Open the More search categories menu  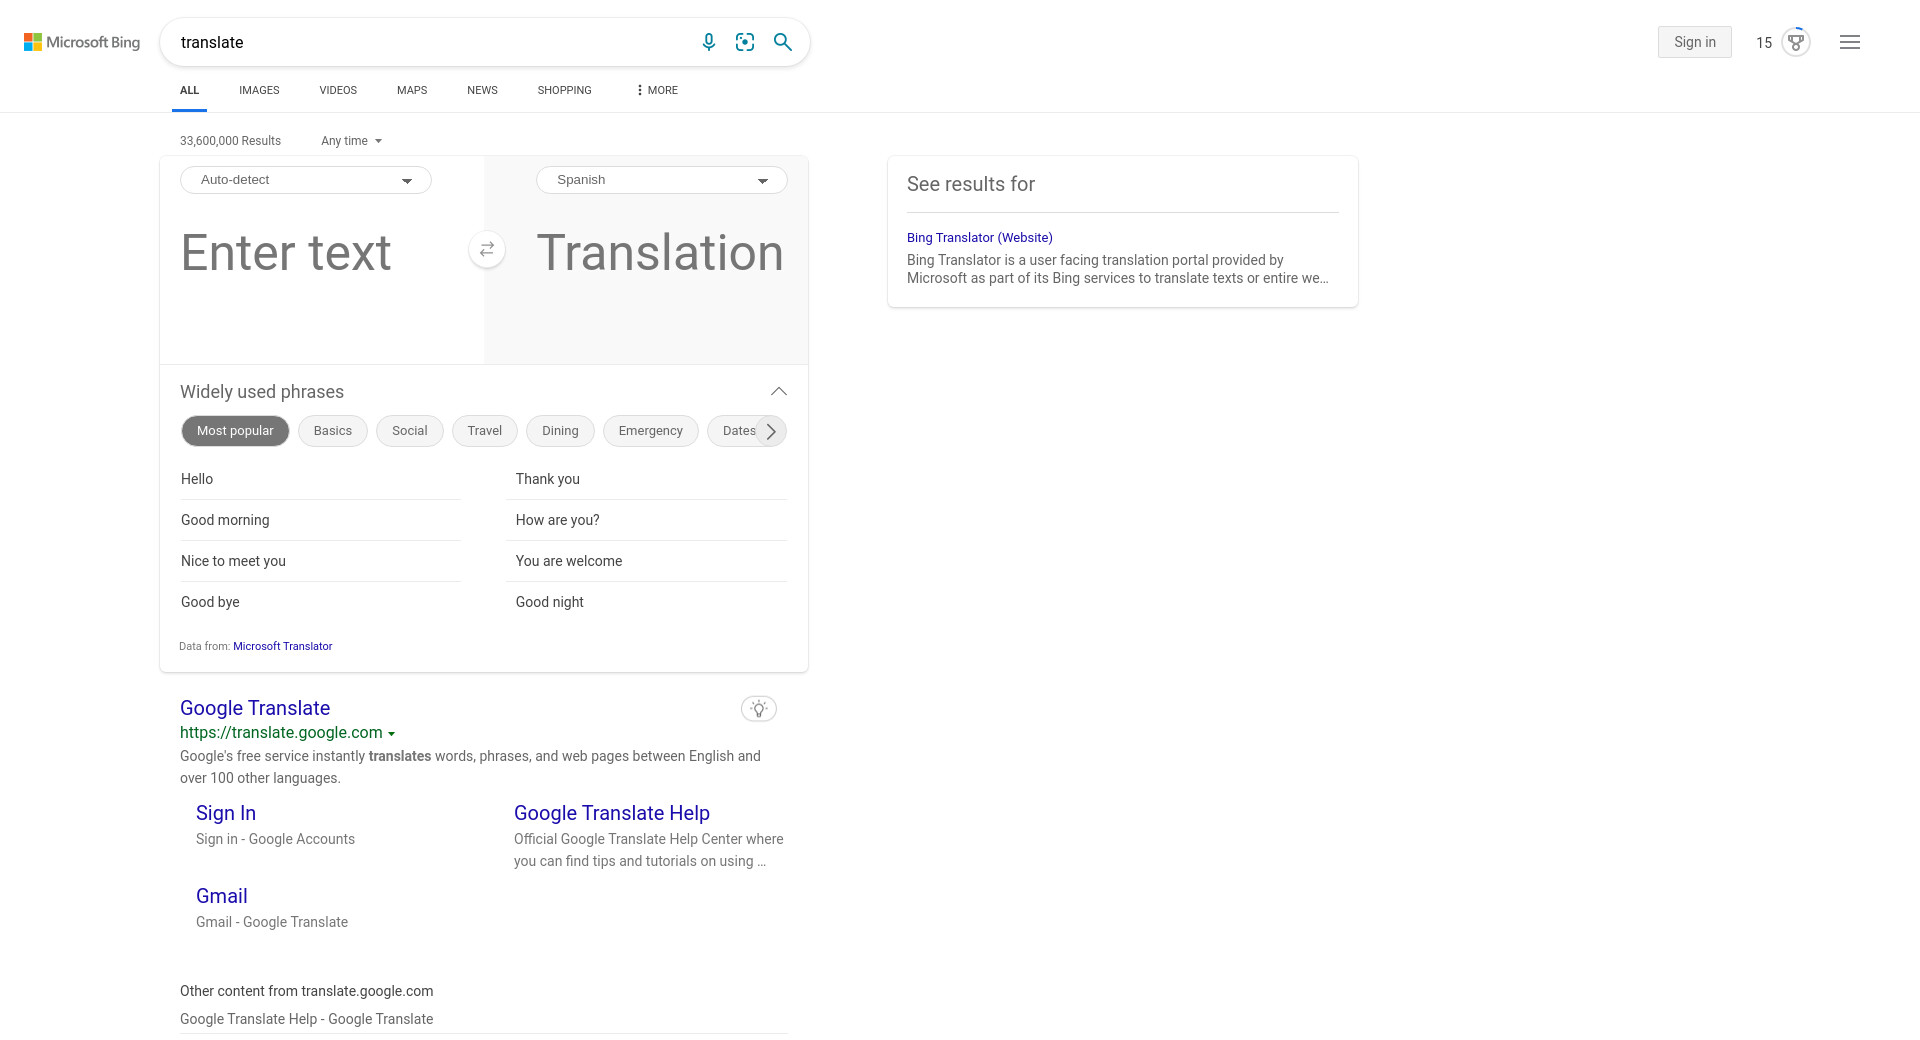(656, 90)
